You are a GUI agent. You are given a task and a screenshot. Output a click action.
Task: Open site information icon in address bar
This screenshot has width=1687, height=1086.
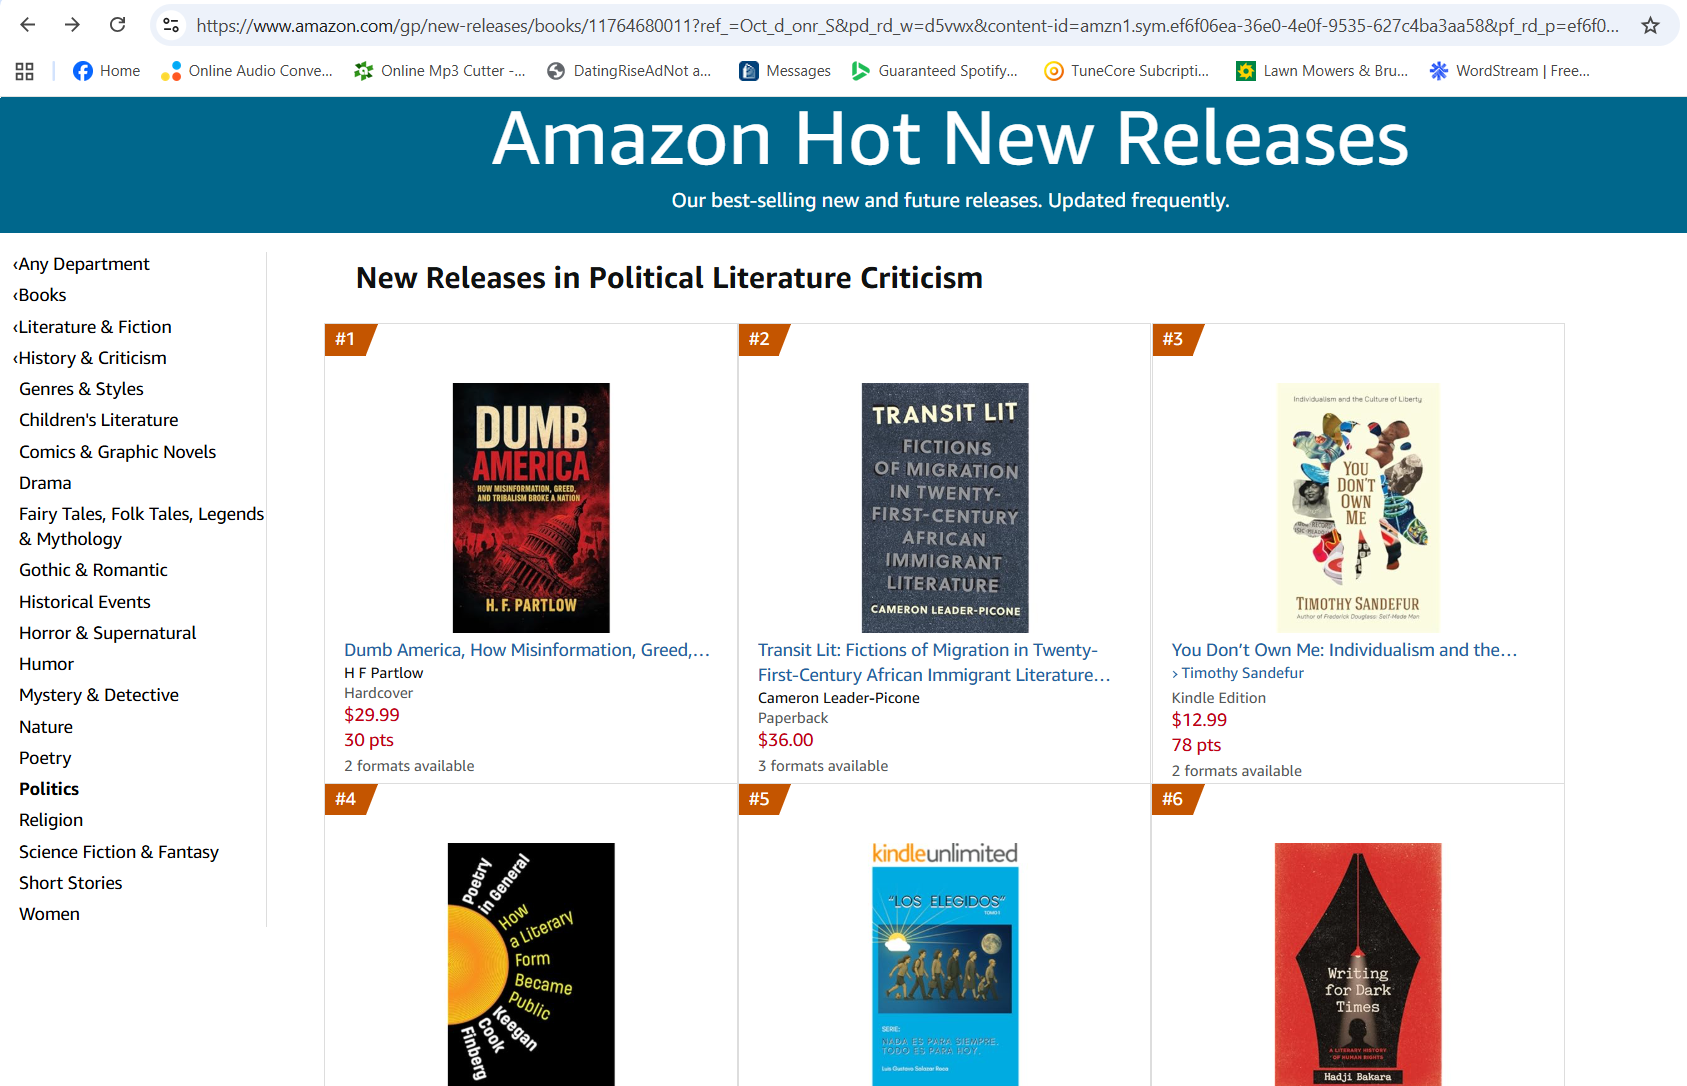click(171, 26)
